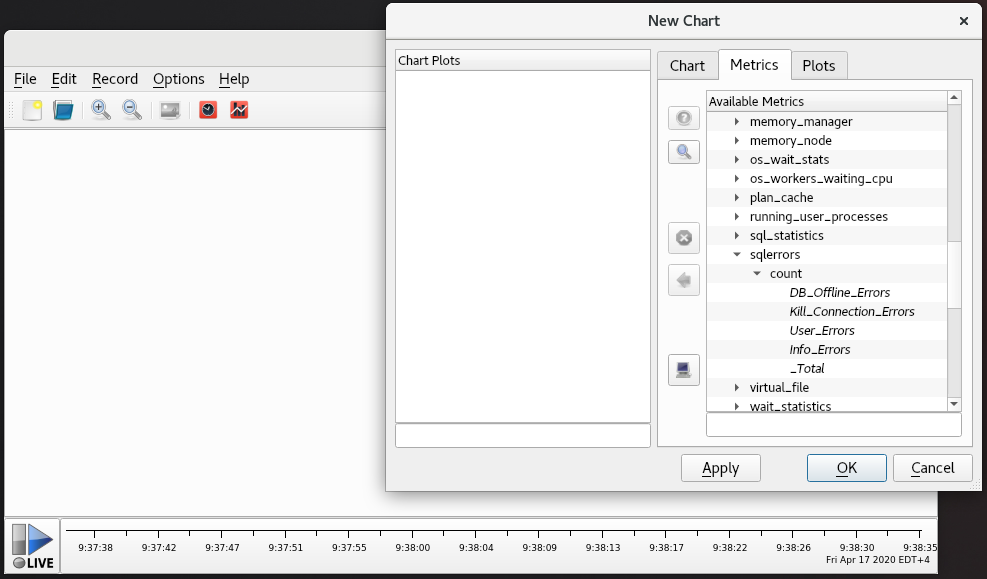Click the zoom out magnifier icon
The width and height of the screenshot is (987, 579).
(132, 110)
